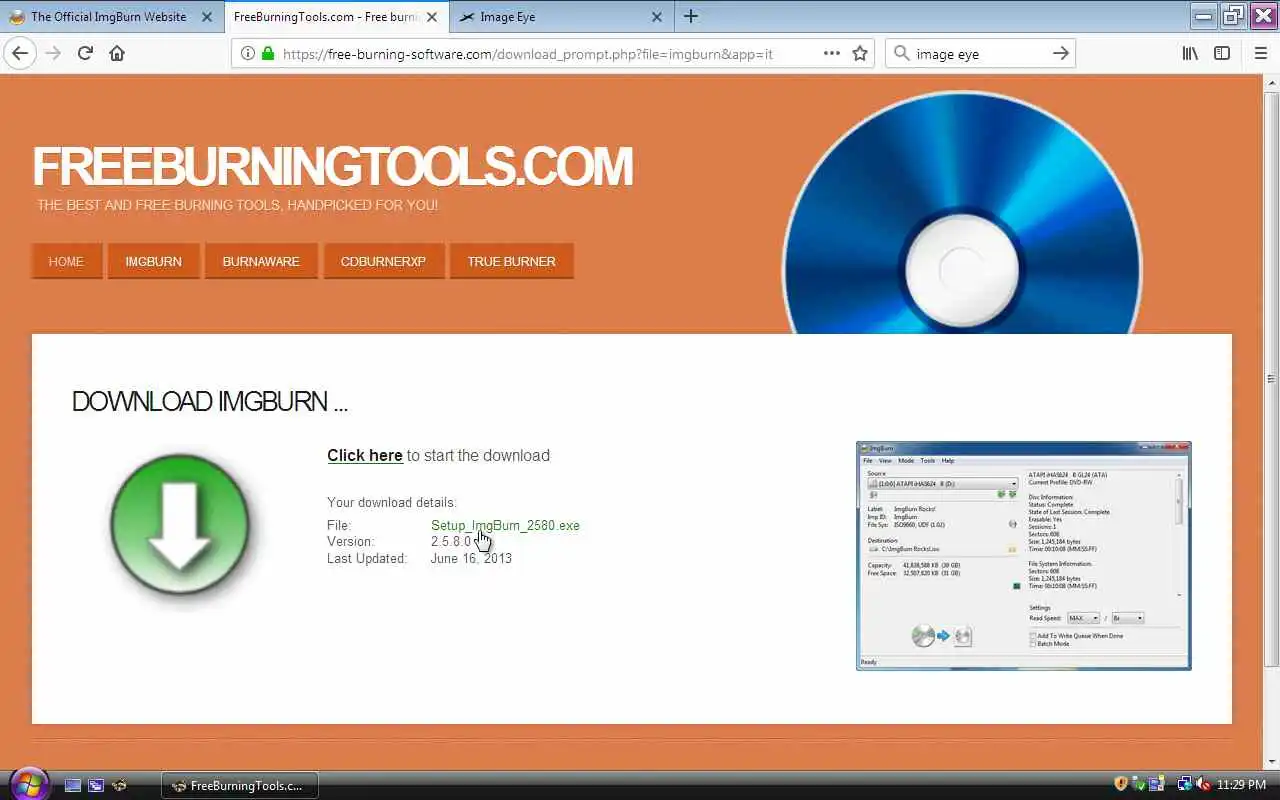Reload the current page
The image size is (1280, 800).
pyautogui.click(x=85, y=53)
